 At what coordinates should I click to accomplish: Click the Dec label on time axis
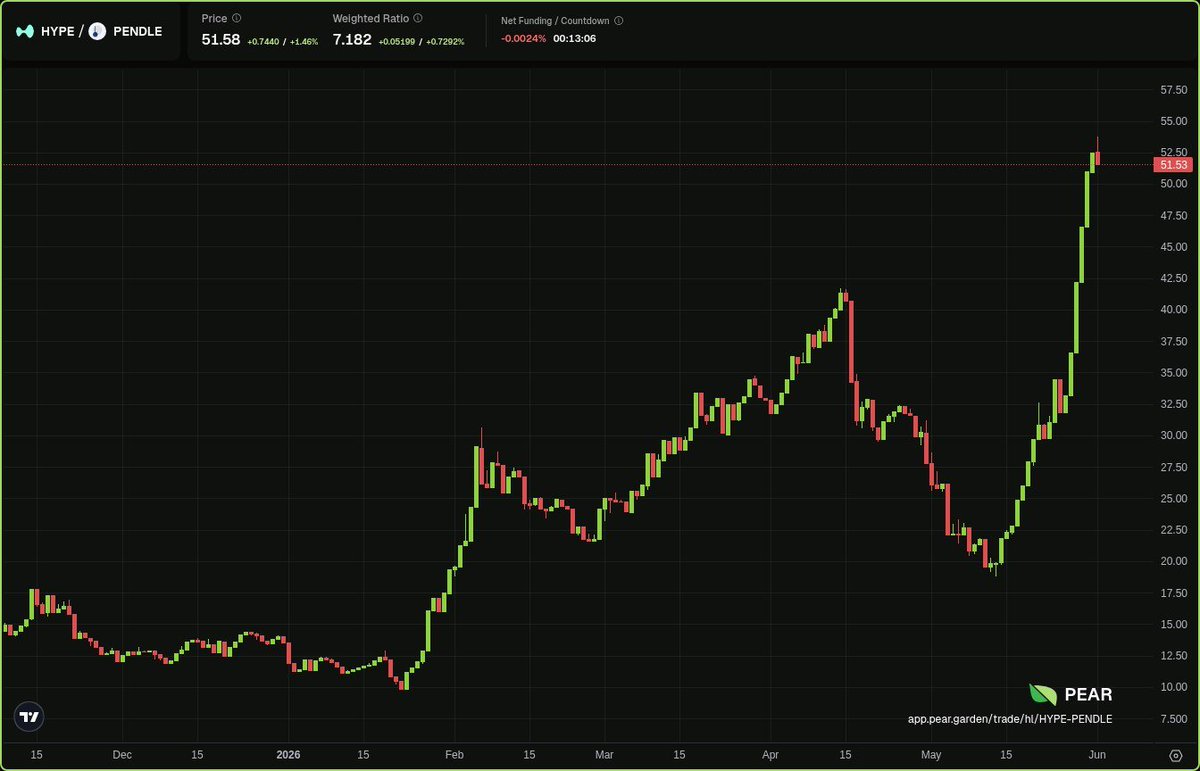click(x=121, y=755)
